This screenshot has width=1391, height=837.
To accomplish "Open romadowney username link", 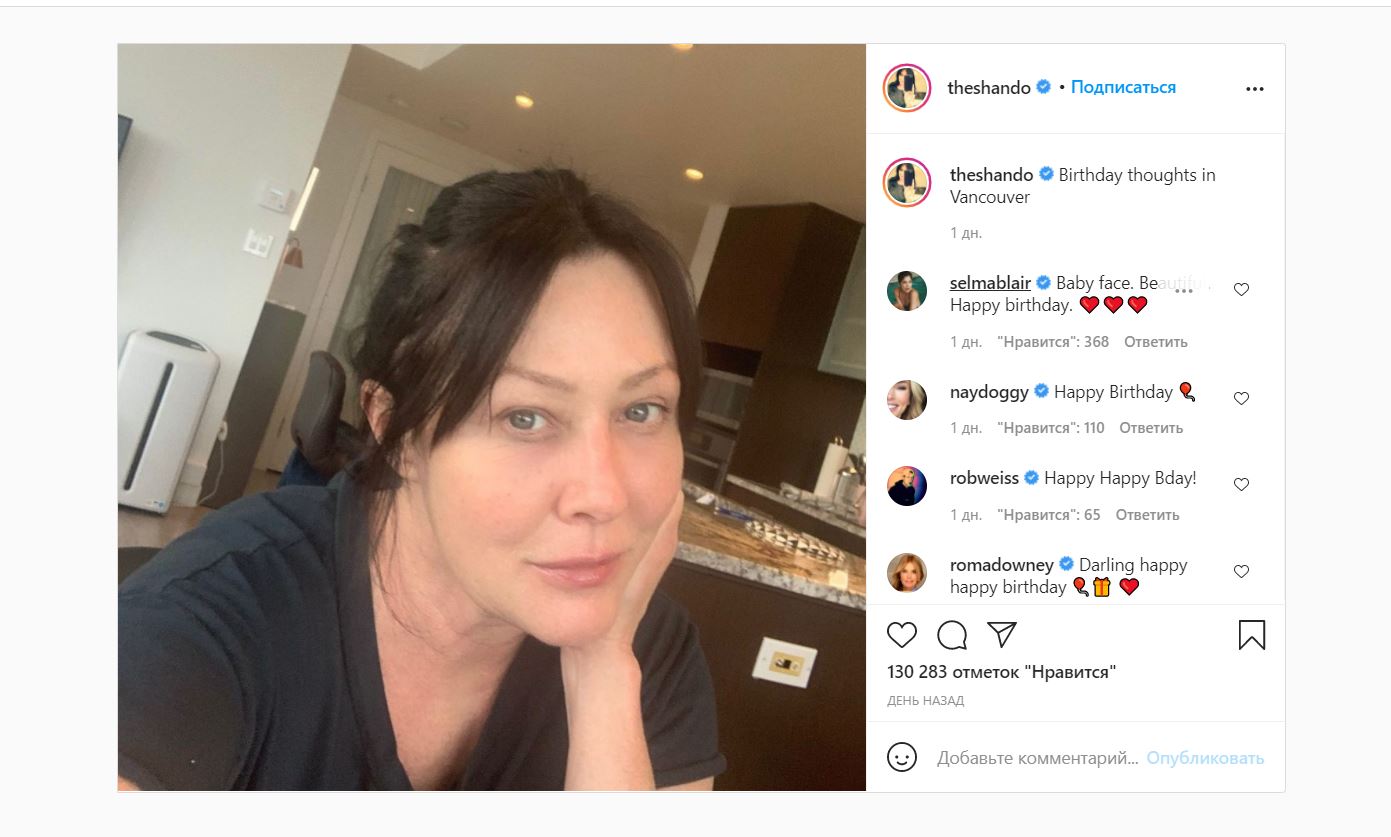I will click(1001, 565).
